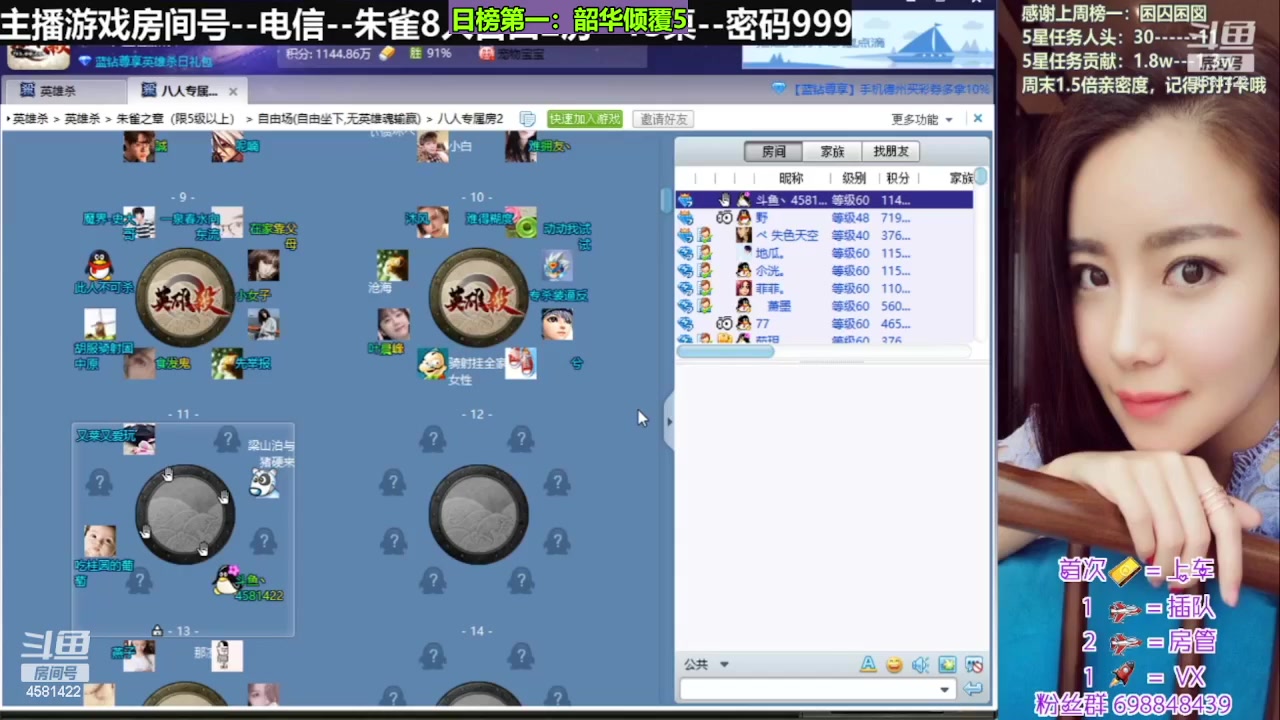The image size is (1280, 720).
Task: Open the chat input history dropdown arrow
Action: (x=944, y=688)
